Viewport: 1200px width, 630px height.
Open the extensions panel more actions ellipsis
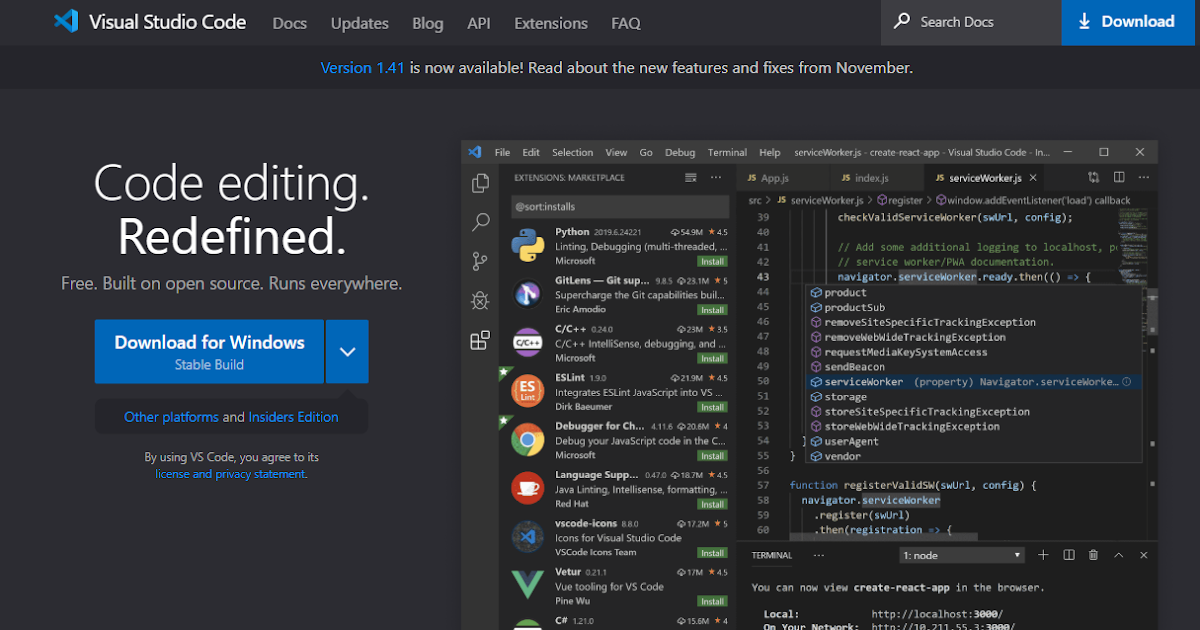(716, 177)
